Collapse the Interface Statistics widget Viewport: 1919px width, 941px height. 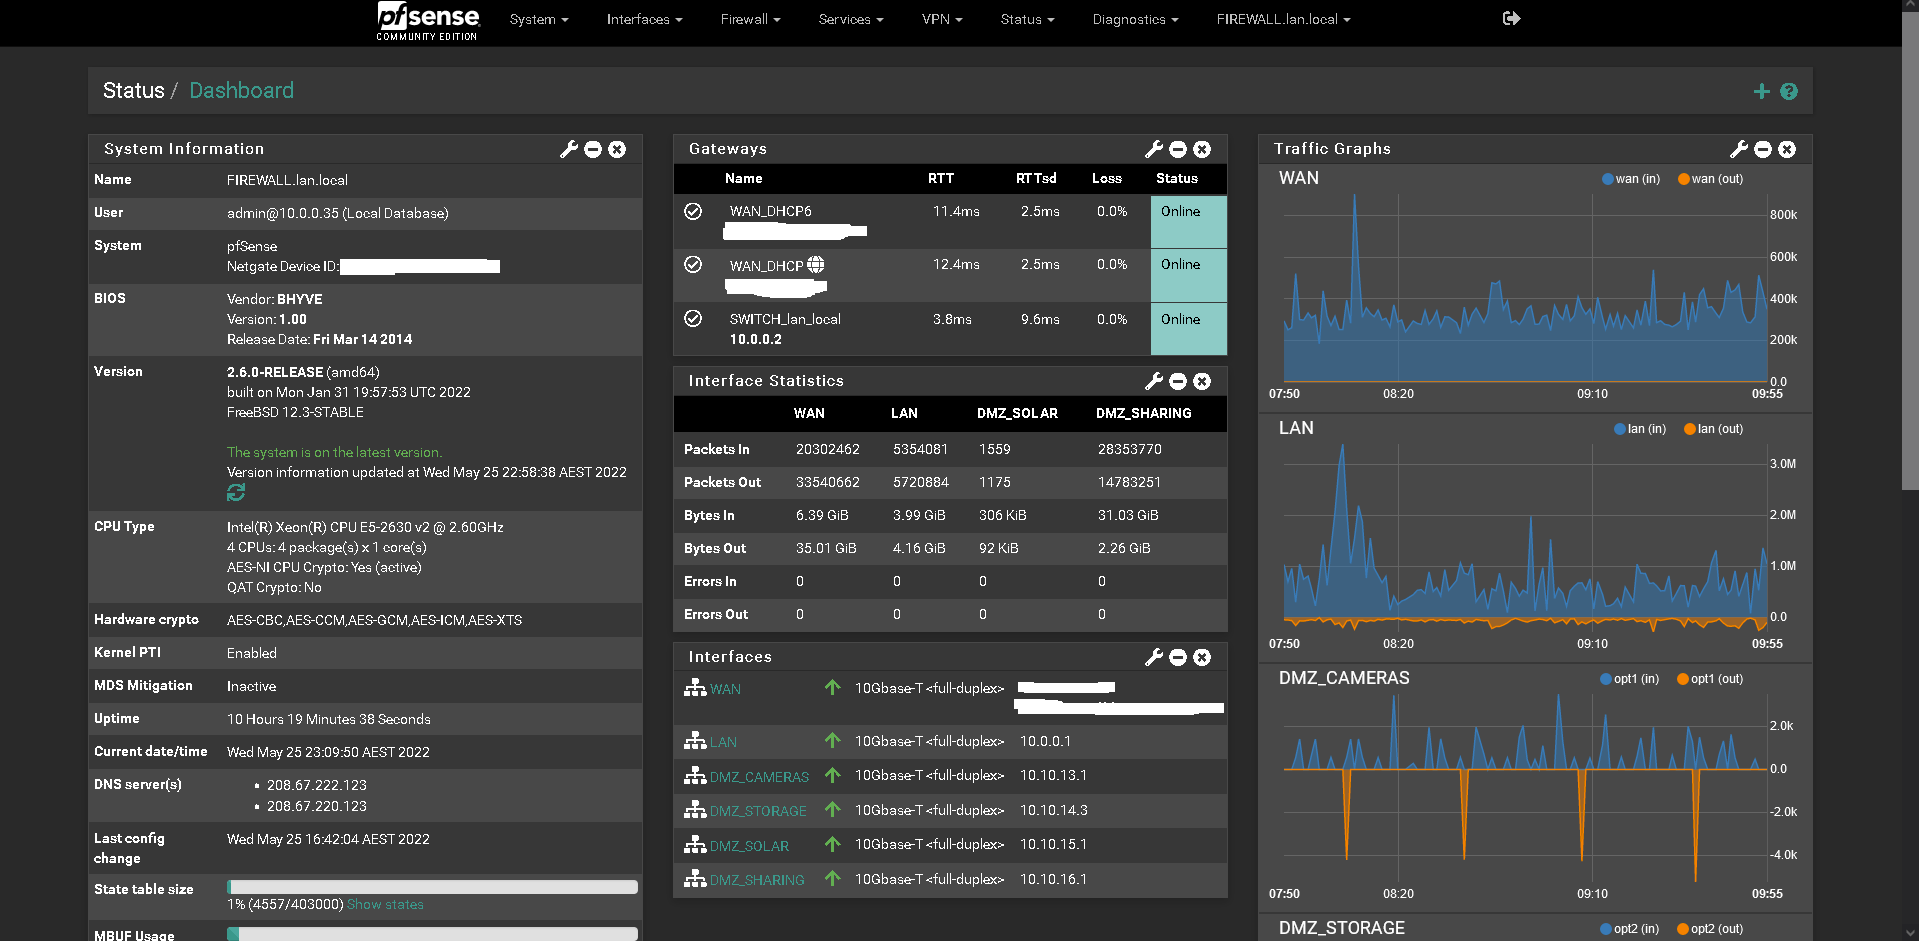pos(1178,381)
